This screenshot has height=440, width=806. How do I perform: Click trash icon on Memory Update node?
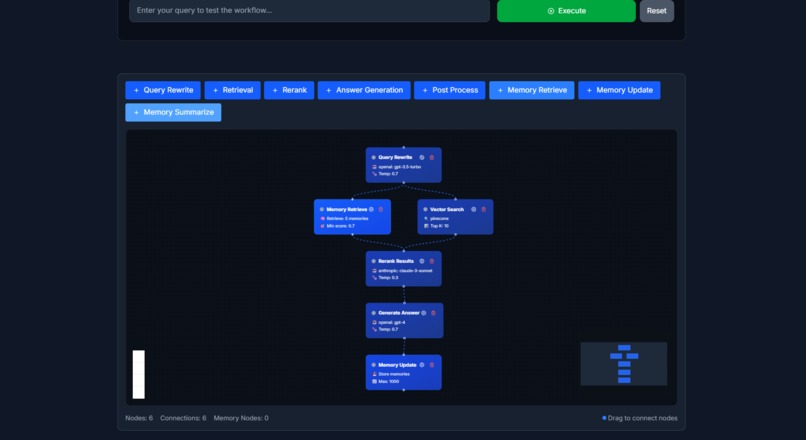pyautogui.click(x=432, y=365)
